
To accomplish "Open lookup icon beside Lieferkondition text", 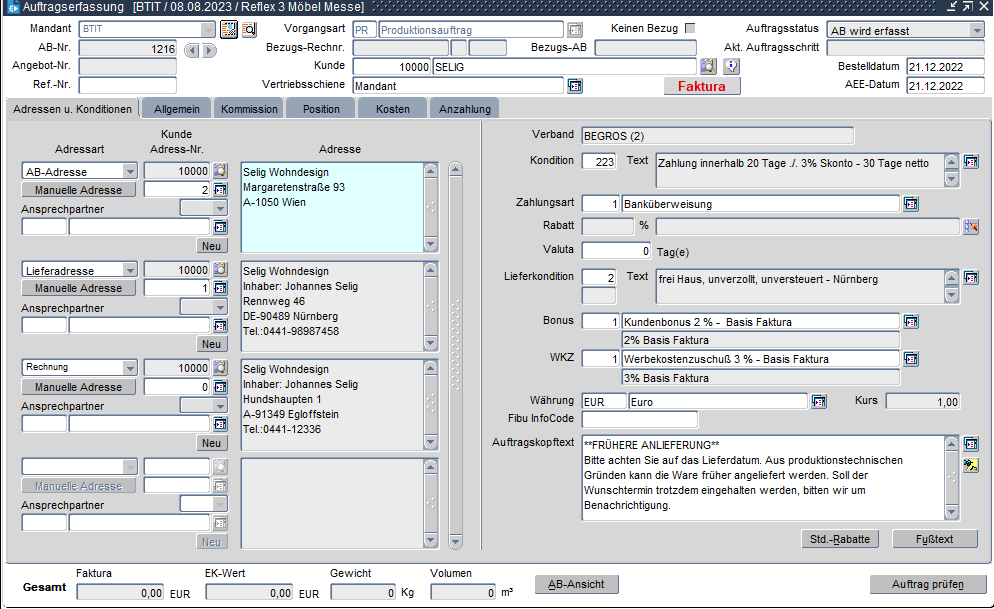I will pos(970,277).
